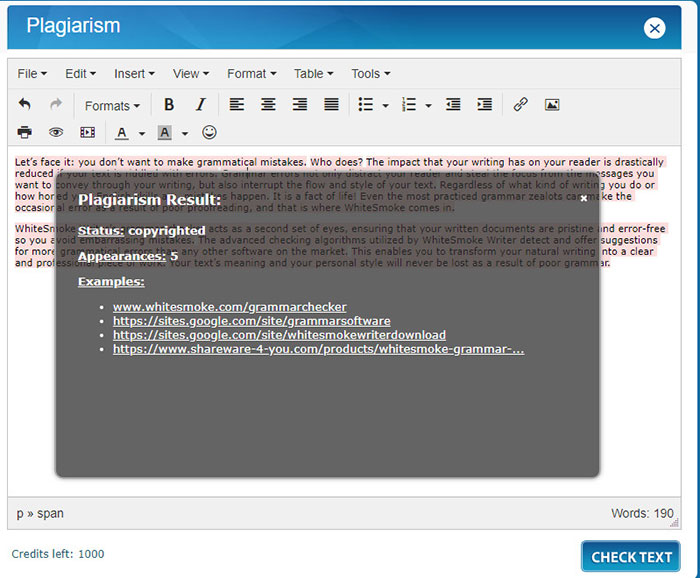Viewport: 700px width, 578px height.
Task: Insert a bullet list
Action: click(x=366, y=105)
